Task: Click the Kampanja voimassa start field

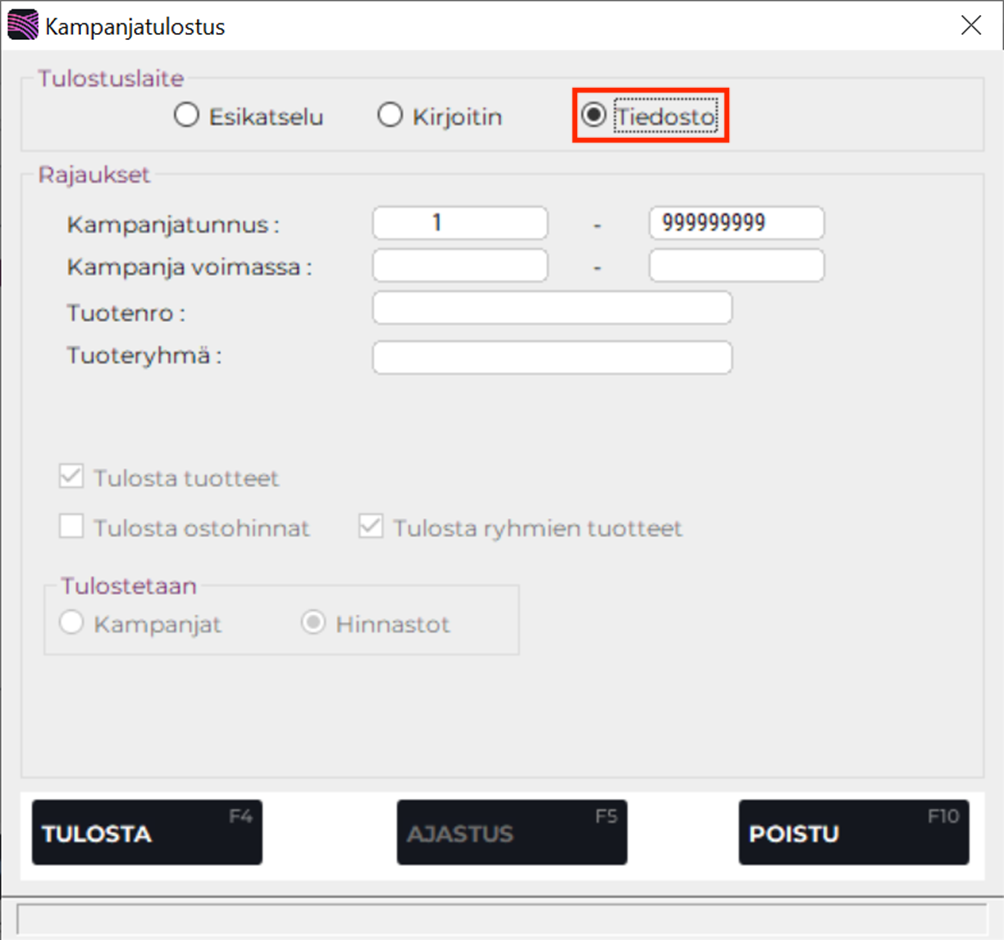Action: pyautogui.click(x=459, y=265)
